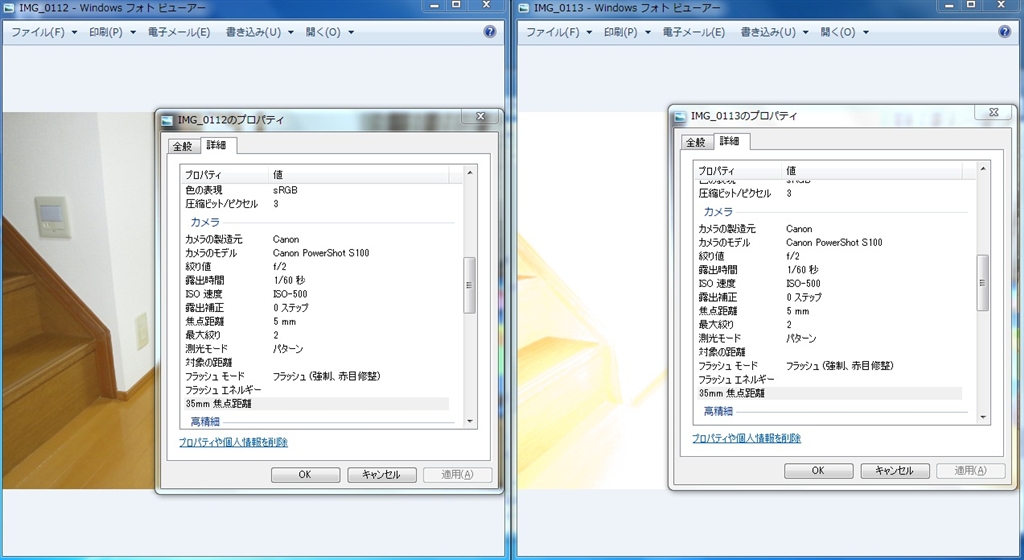The height and width of the screenshot is (560, 1024).
Task: Open 印刷(P) menu in IMG_0113 window
Action: click(627, 32)
